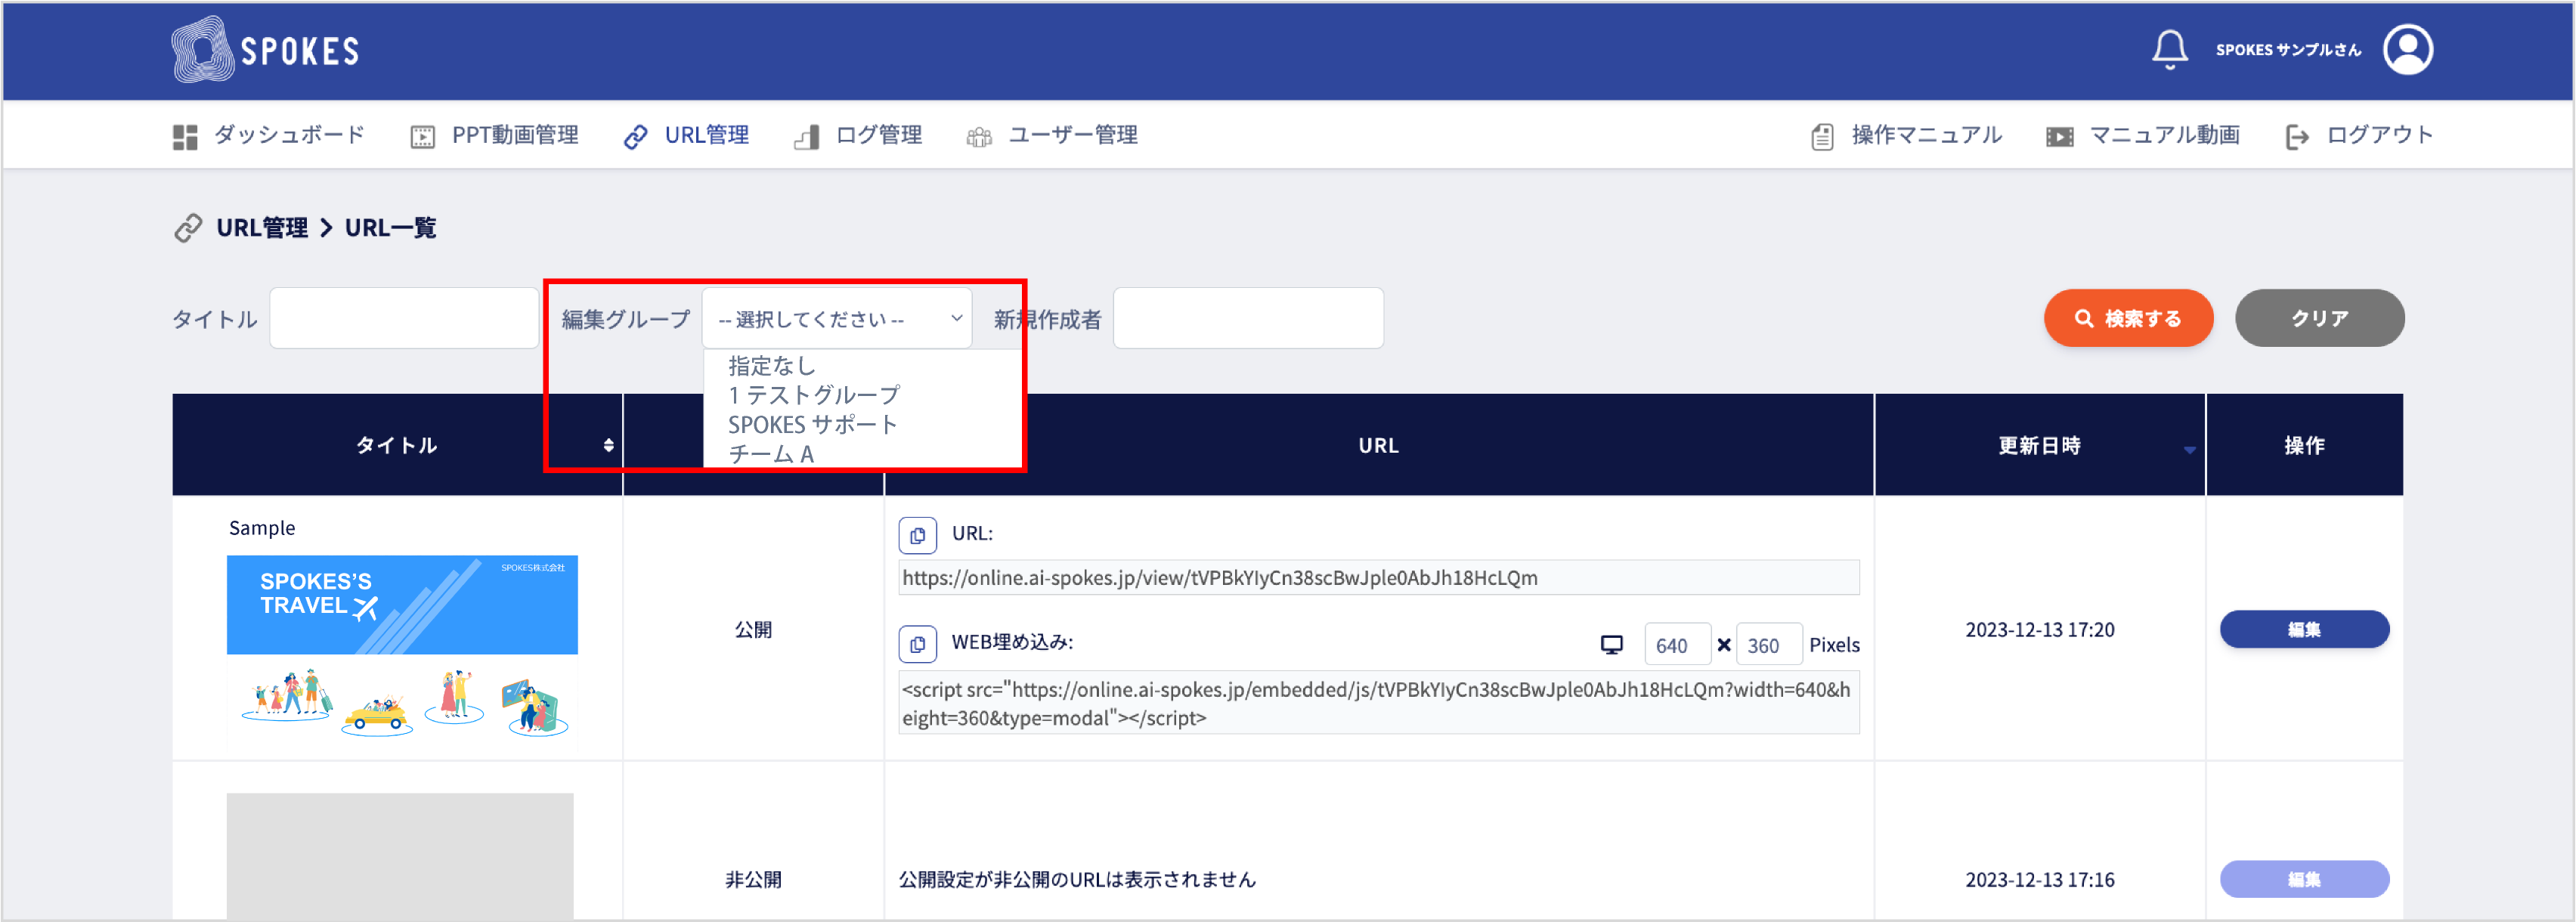Click the 公開 status cell

click(753, 630)
